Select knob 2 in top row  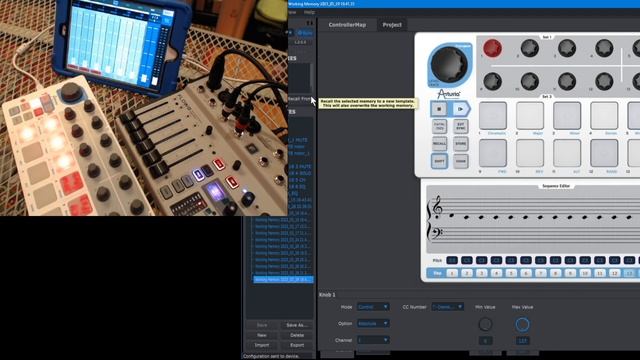(529, 48)
